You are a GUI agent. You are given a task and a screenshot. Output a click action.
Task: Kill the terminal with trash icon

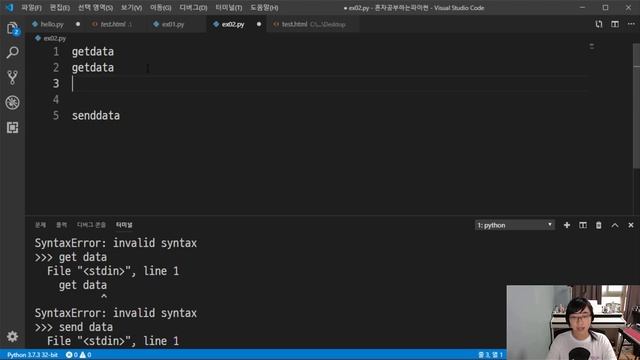(598, 225)
